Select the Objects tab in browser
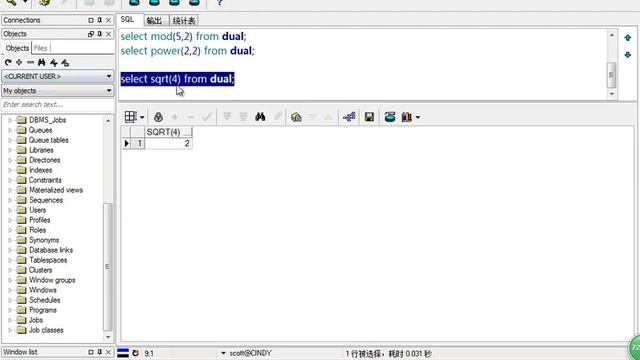The width and height of the screenshot is (640, 360). click(x=17, y=48)
